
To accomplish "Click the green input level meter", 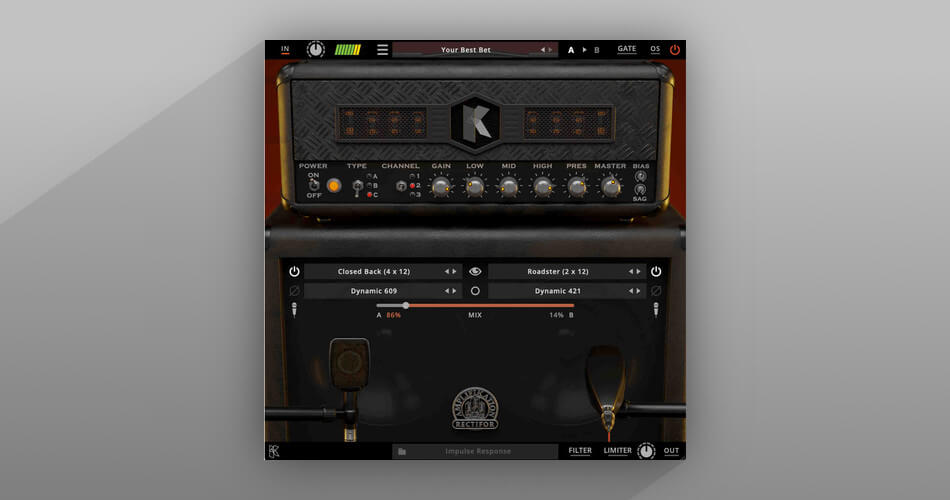I will pos(348,50).
